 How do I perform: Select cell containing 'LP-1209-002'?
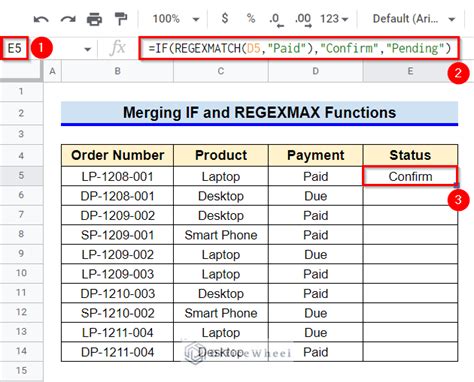pos(117,254)
